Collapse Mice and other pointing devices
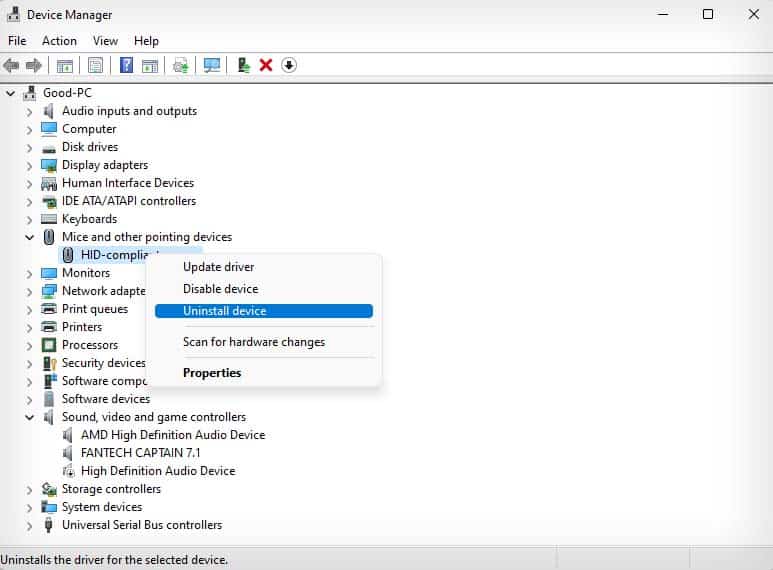Image resolution: width=773 pixels, height=570 pixels. tap(30, 237)
